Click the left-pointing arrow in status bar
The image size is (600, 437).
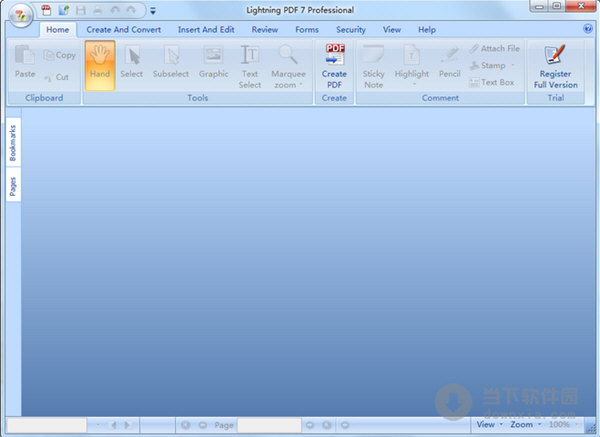[113, 425]
